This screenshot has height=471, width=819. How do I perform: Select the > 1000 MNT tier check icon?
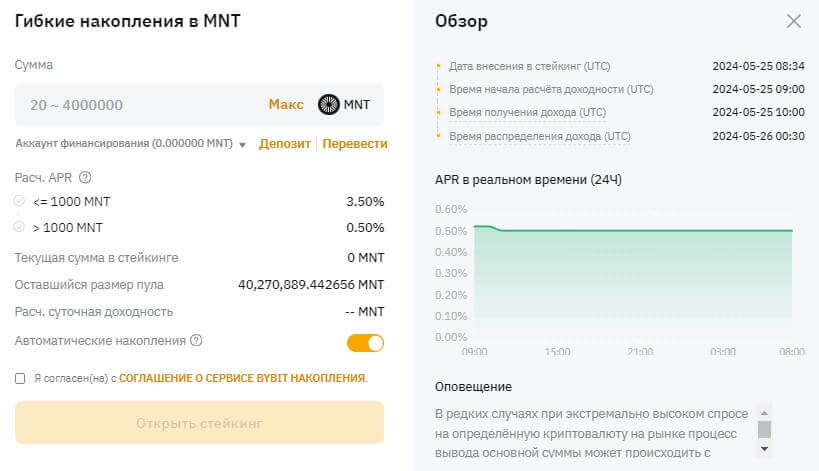pyautogui.click(x=20, y=227)
